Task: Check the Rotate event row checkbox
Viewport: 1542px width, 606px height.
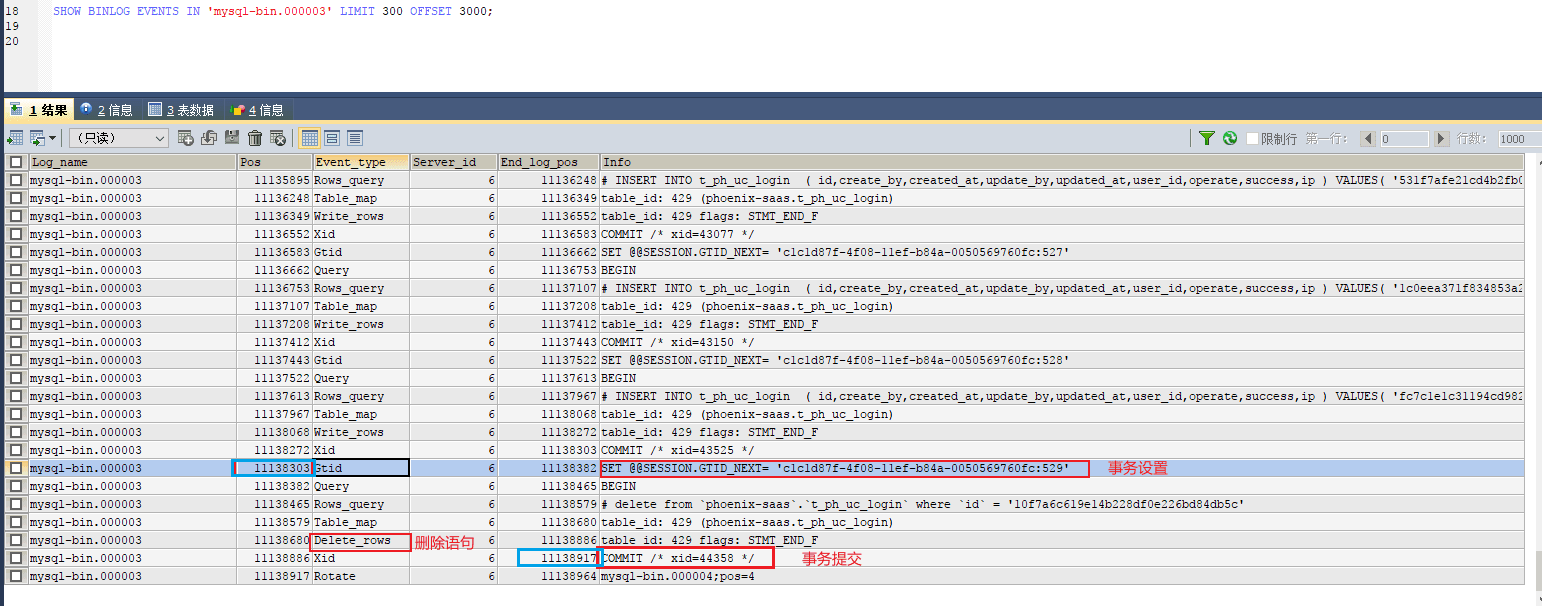Action: point(15,576)
